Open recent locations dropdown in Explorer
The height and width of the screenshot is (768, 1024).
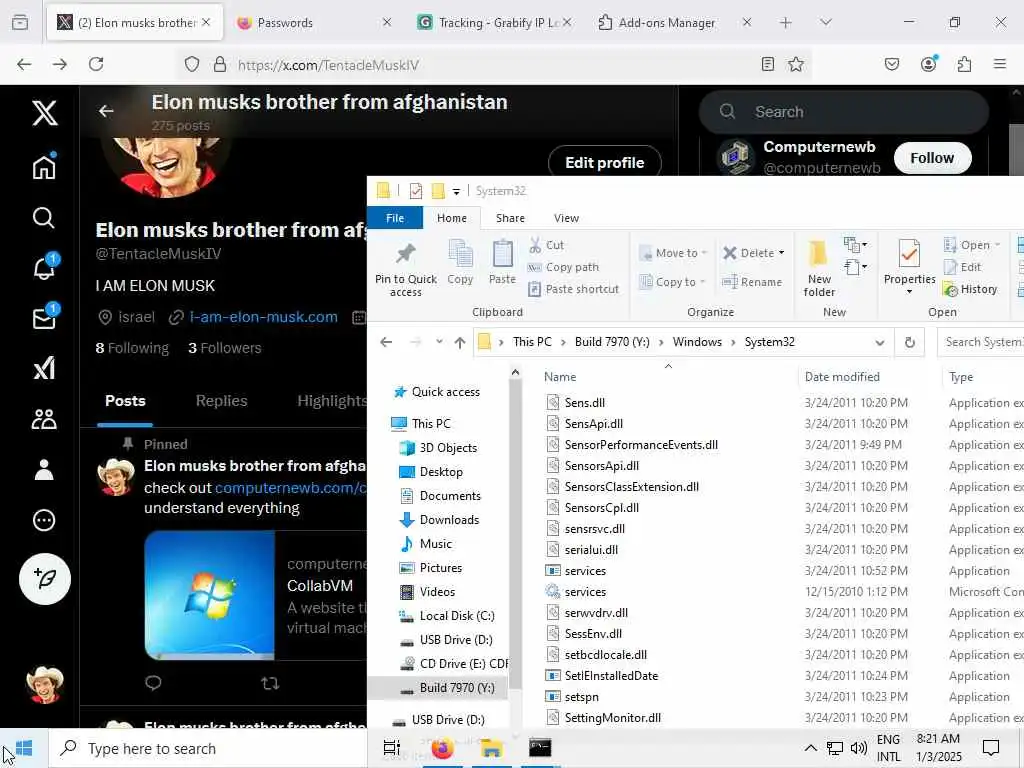439,342
